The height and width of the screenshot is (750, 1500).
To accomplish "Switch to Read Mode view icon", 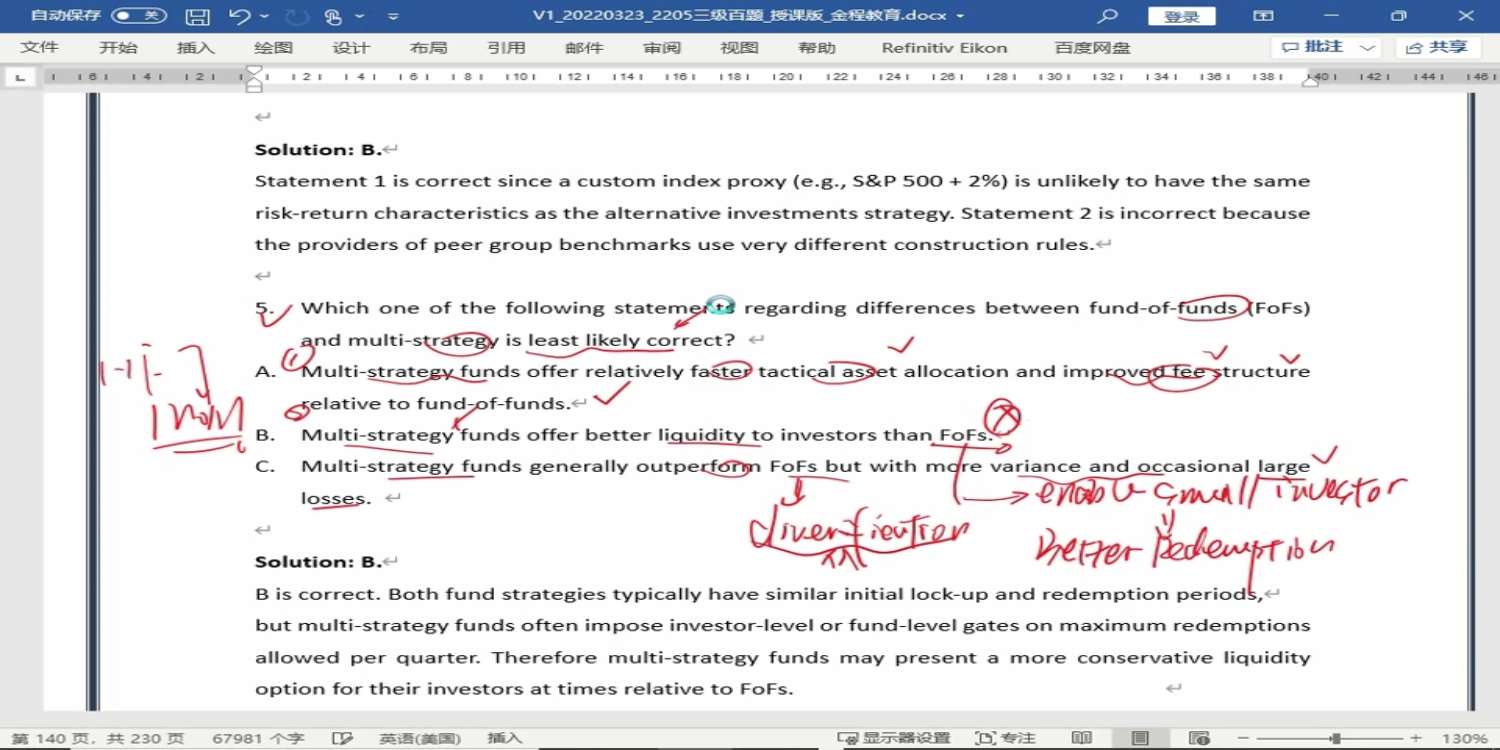I will point(1081,738).
